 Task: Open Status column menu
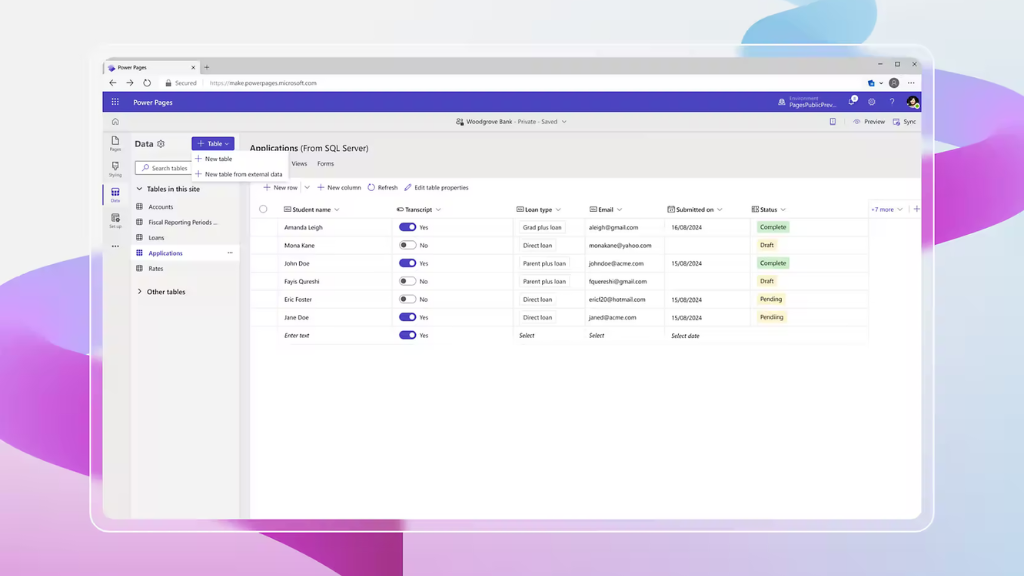tap(783, 210)
